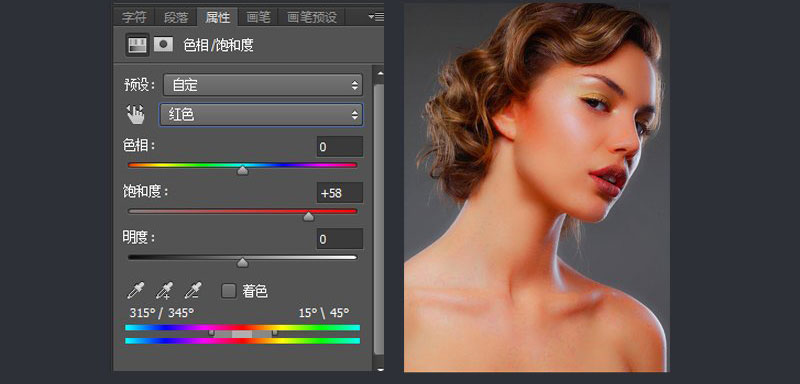The height and width of the screenshot is (384, 800).
Task: Switch to the 段落 tab
Action: coord(176,17)
